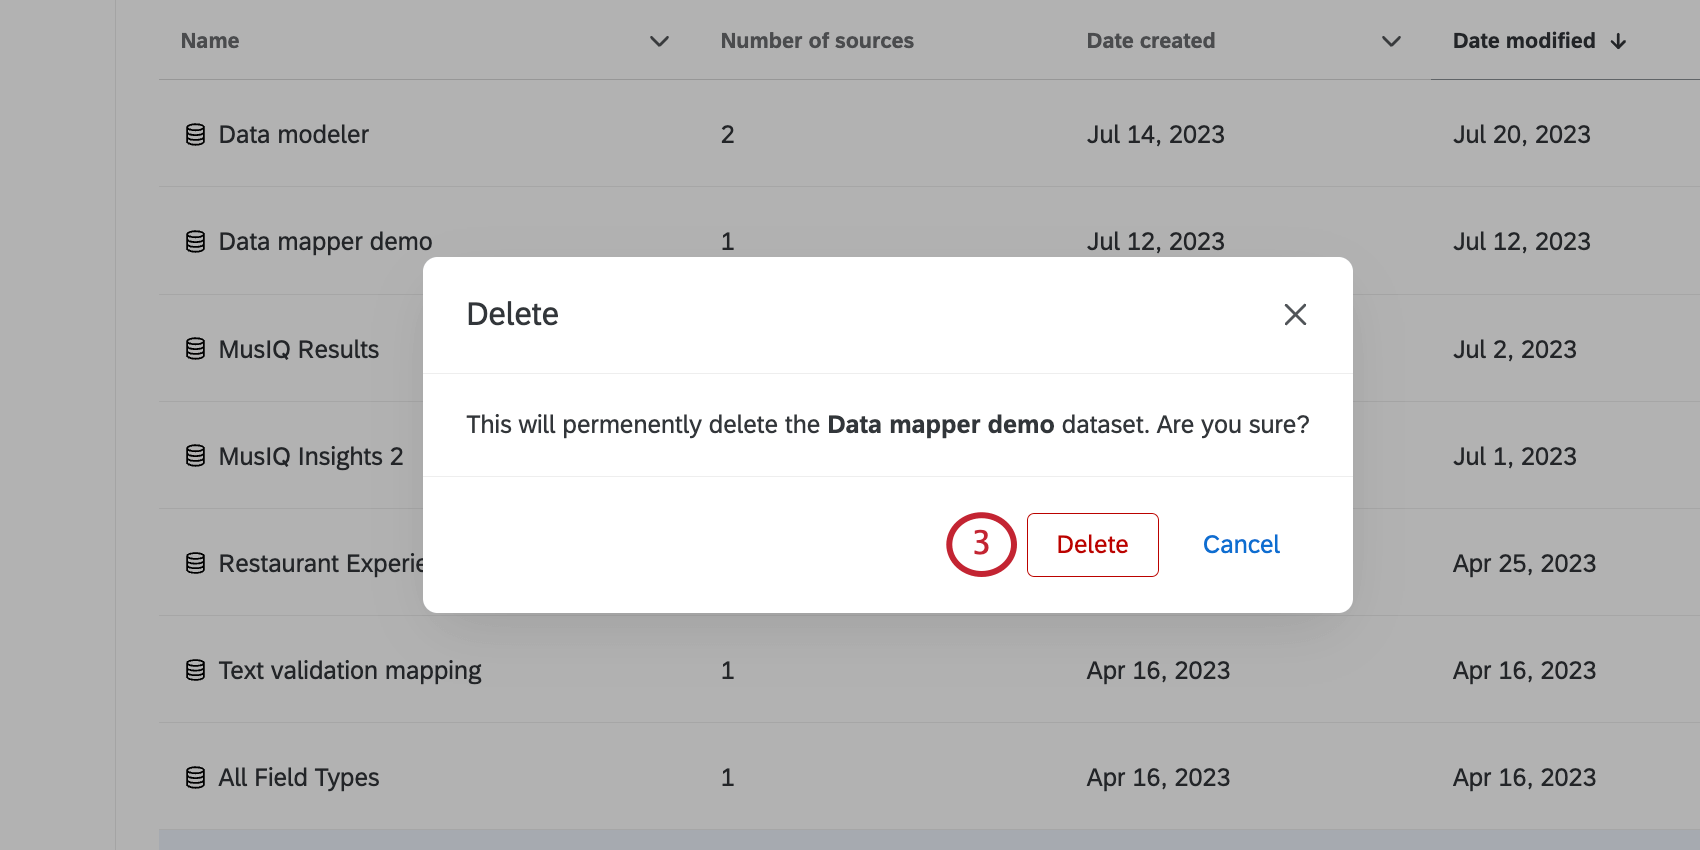
Task: Sort by the Date modified header
Action: click(1523, 41)
